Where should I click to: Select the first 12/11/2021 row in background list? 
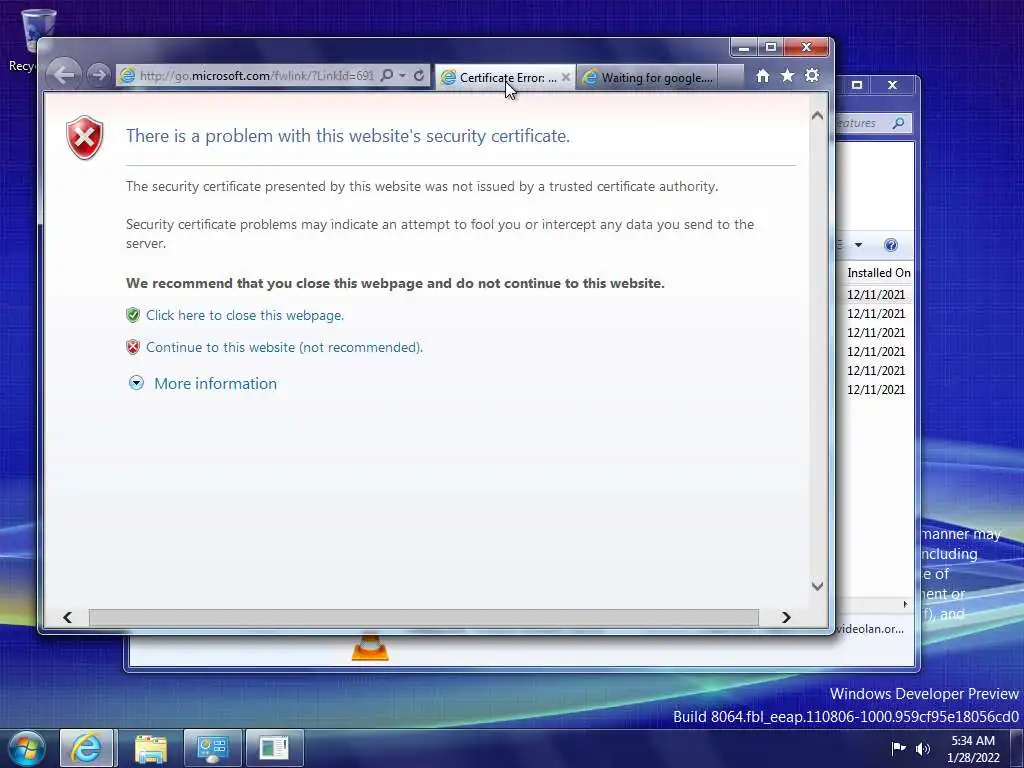876,295
